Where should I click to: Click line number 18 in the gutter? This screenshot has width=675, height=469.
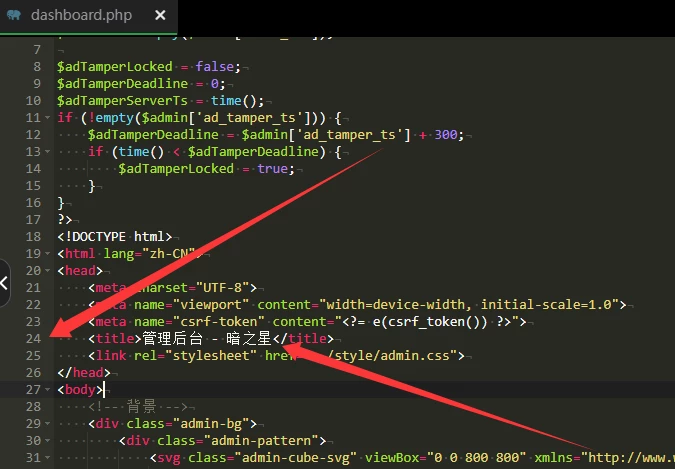tap(33, 237)
